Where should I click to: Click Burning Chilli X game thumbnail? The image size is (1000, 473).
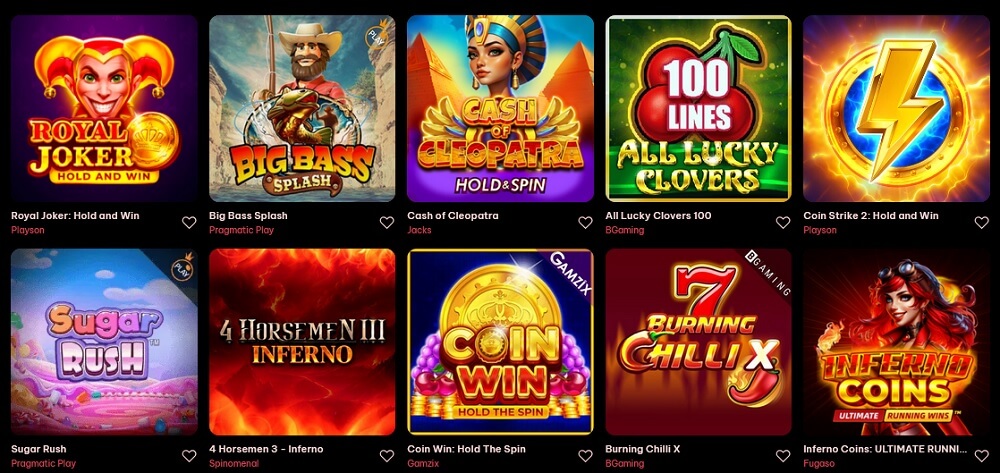pyautogui.click(x=698, y=342)
